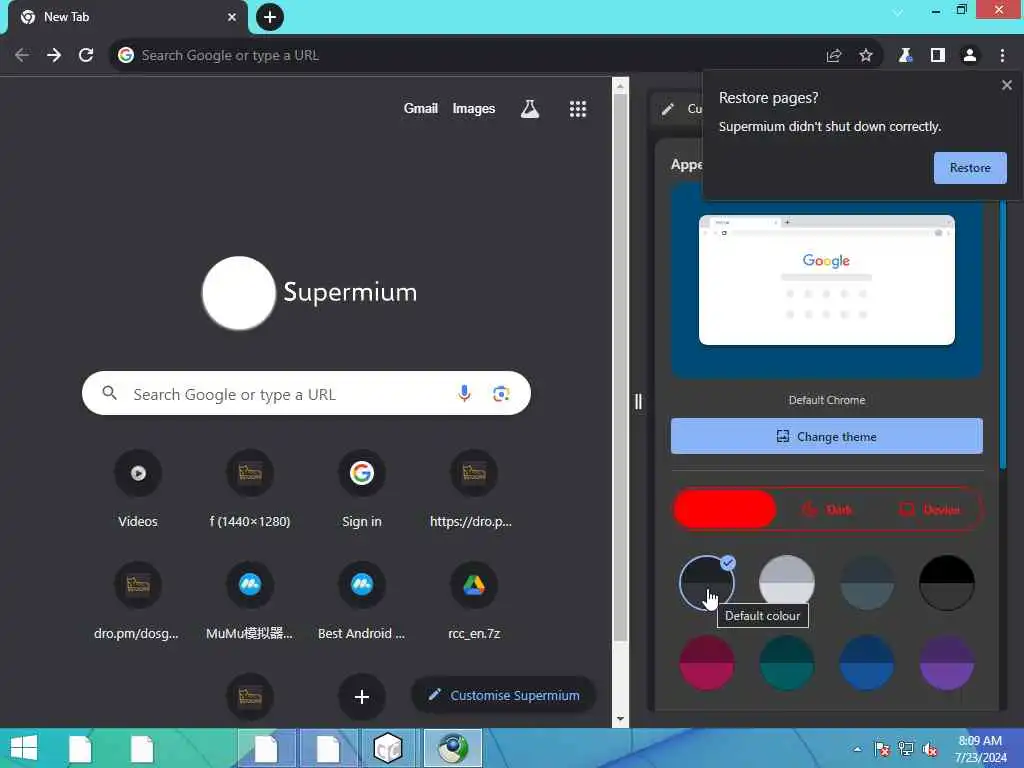This screenshot has height=768, width=1024.
Task: Dismiss the Restore pages popup
Action: coord(1006,85)
